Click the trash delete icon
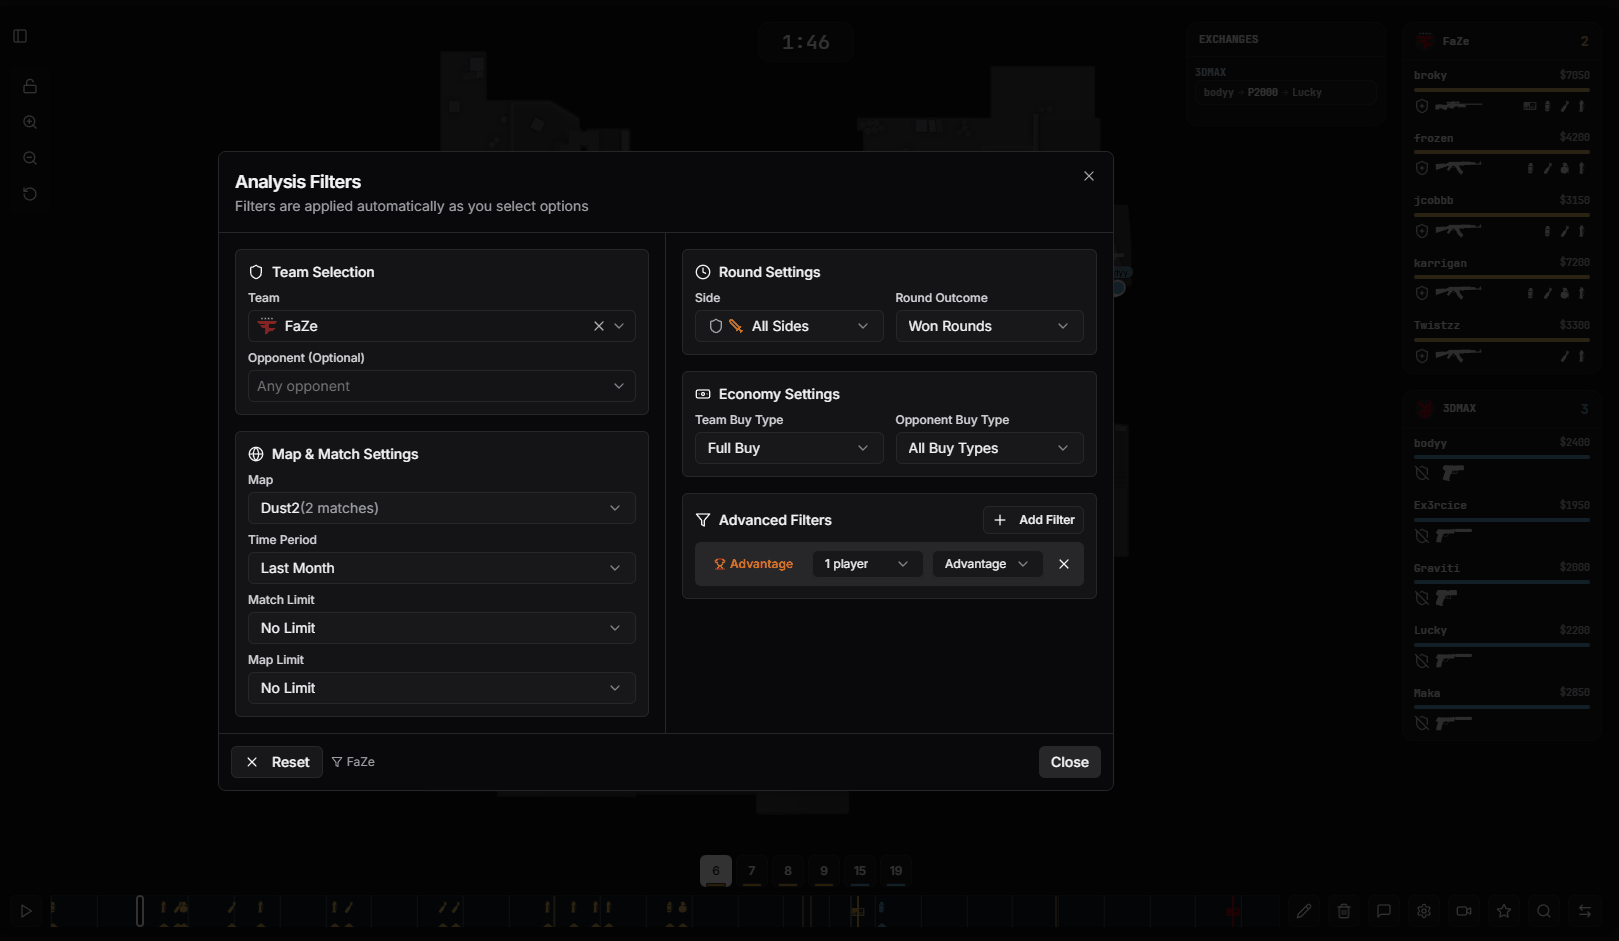Screen dimensions: 1619x941 point(1344,911)
